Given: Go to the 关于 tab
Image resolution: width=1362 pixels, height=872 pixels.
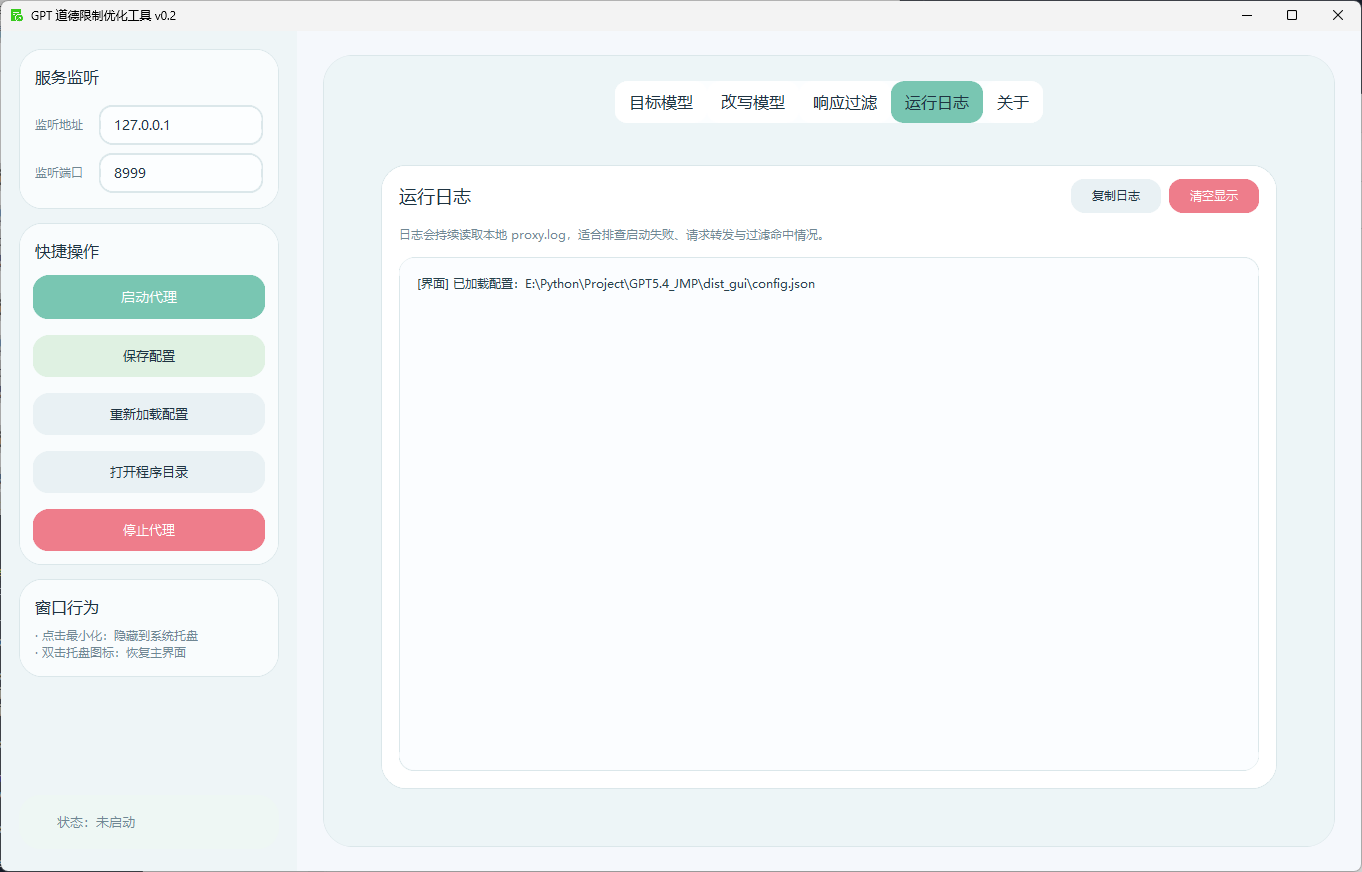Looking at the screenshot, I should 1012,102.
